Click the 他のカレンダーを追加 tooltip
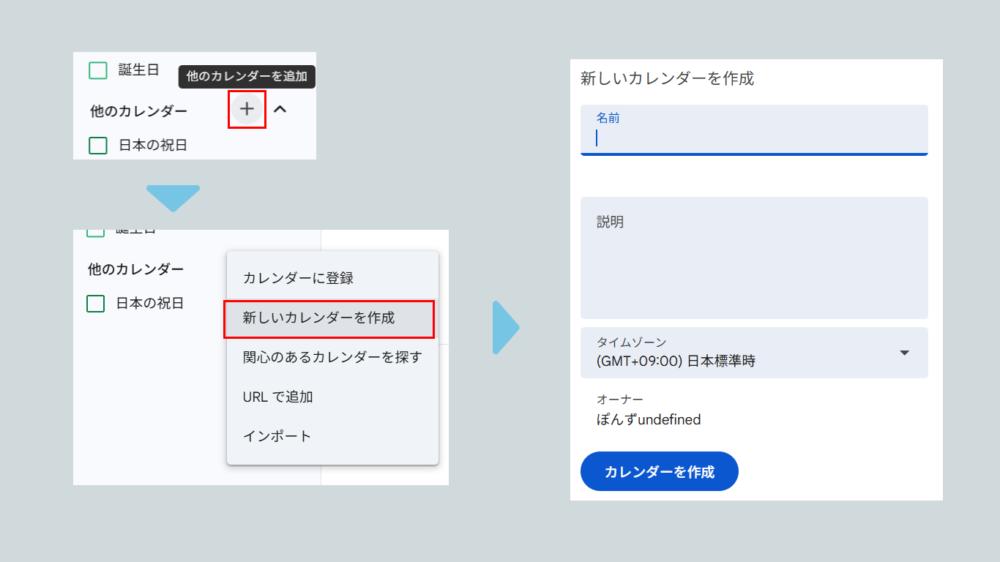This screenshot has width=1000, height=562. (247, 76)
